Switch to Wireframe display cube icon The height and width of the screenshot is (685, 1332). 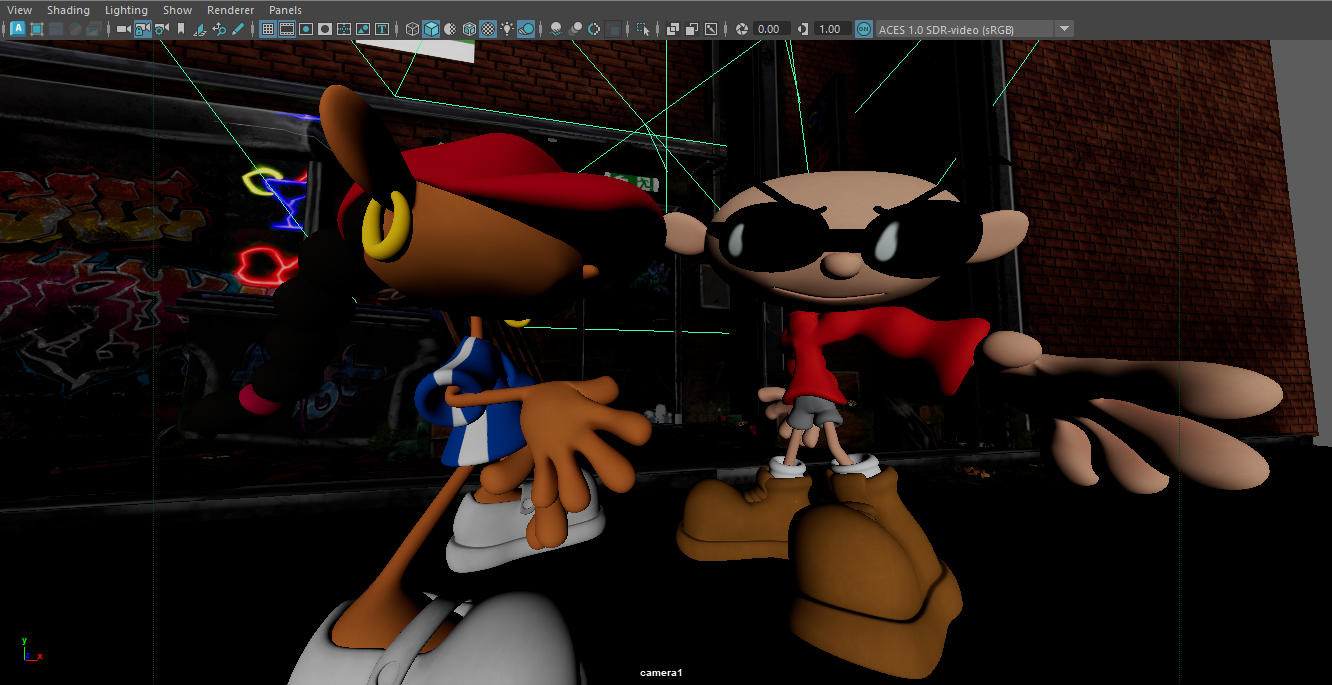[412, 29]
